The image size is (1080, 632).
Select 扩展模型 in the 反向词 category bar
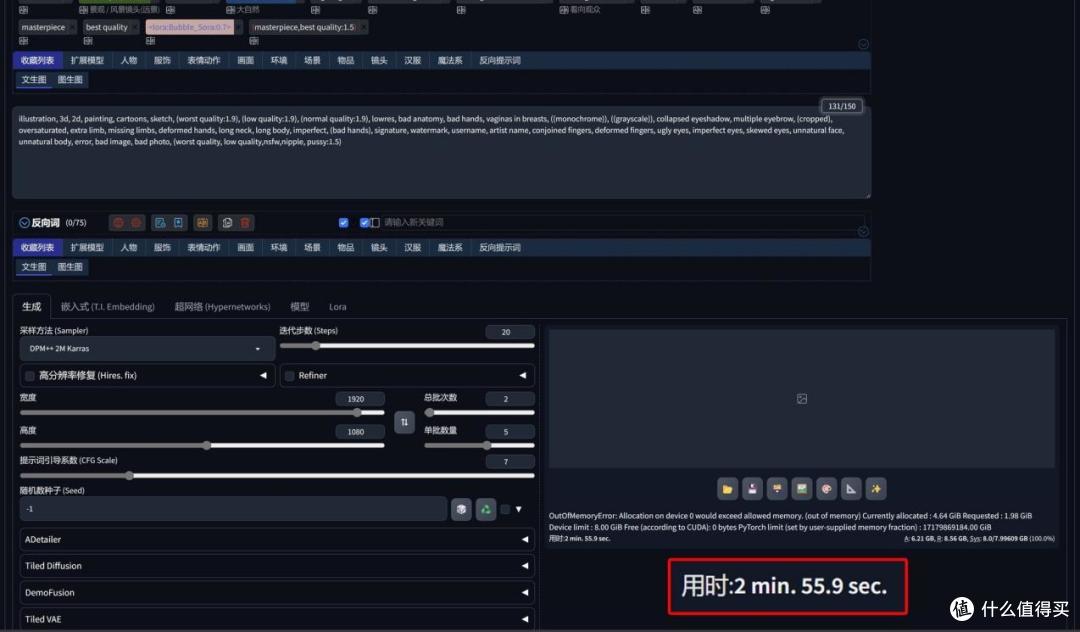pos(87,248)
